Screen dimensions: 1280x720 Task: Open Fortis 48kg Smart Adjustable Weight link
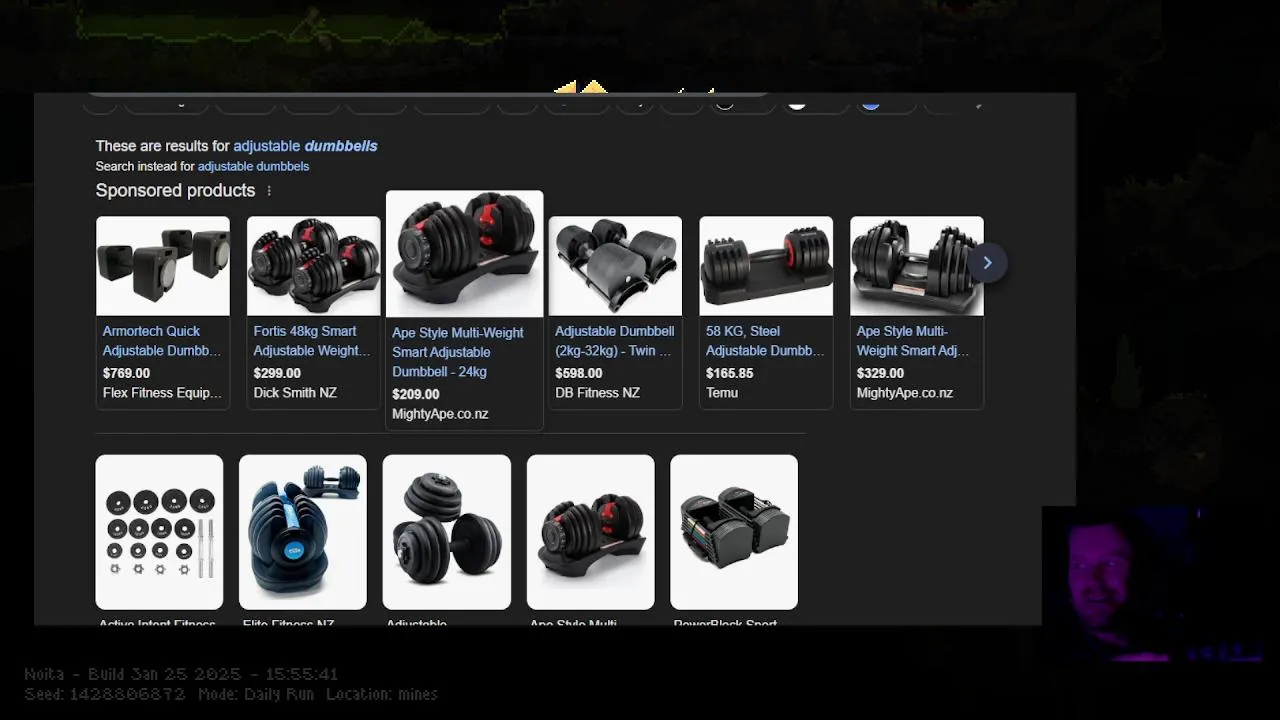(312, 341)
